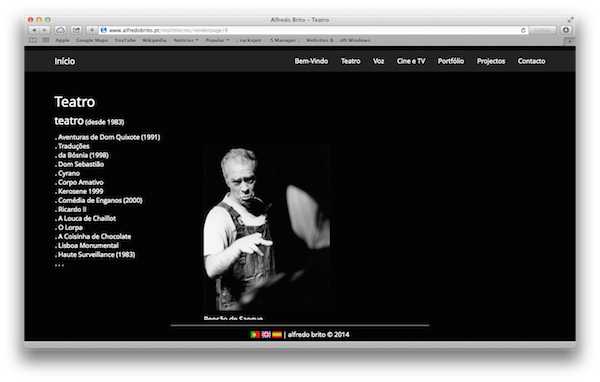Image resolution: width=600 pixels, height=382 pixels.
Task: Switch the language with the Portuguese flag
Action: tap(255, 335)
